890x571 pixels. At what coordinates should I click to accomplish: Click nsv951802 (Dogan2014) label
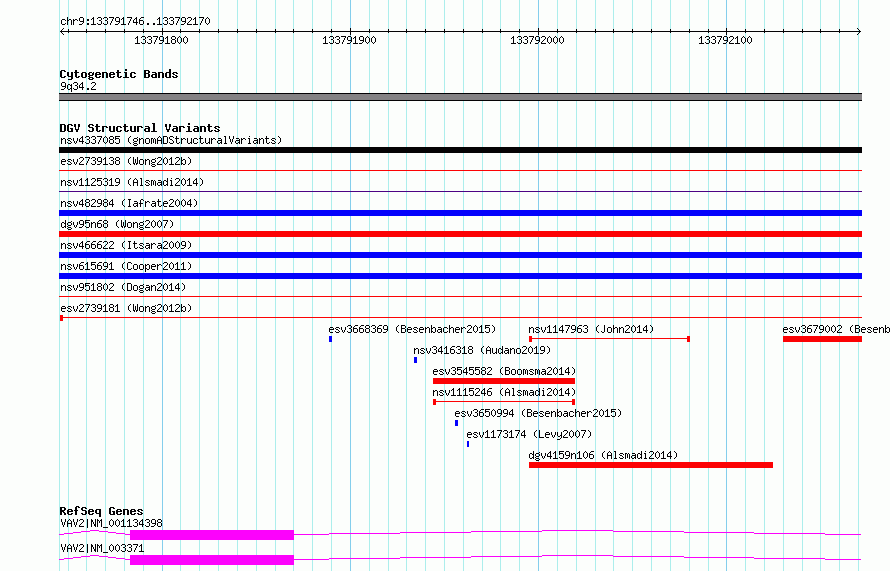coord(123,287)
